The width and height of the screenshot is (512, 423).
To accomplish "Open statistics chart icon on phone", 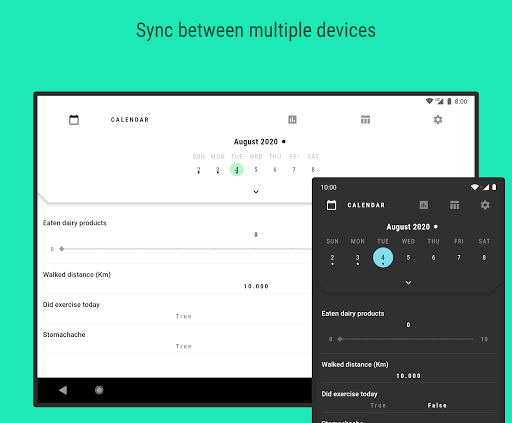I will [x=424, y=205].
